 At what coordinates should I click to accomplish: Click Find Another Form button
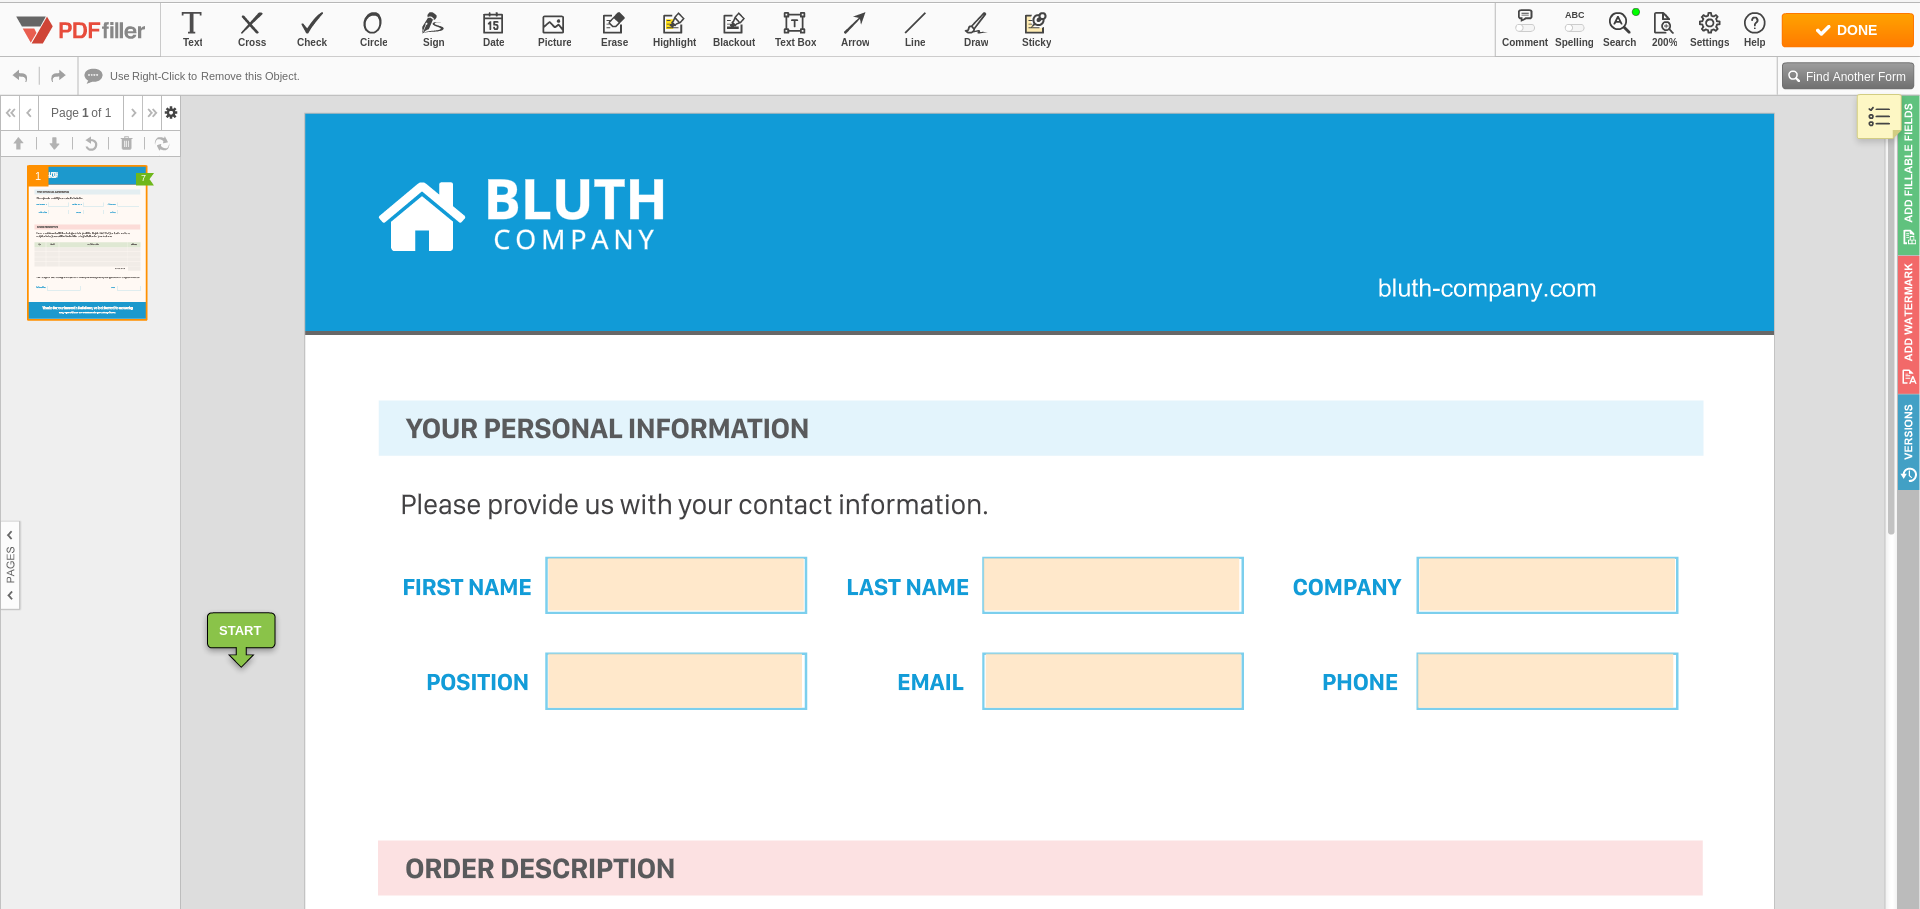click(x=1847, y=76)
